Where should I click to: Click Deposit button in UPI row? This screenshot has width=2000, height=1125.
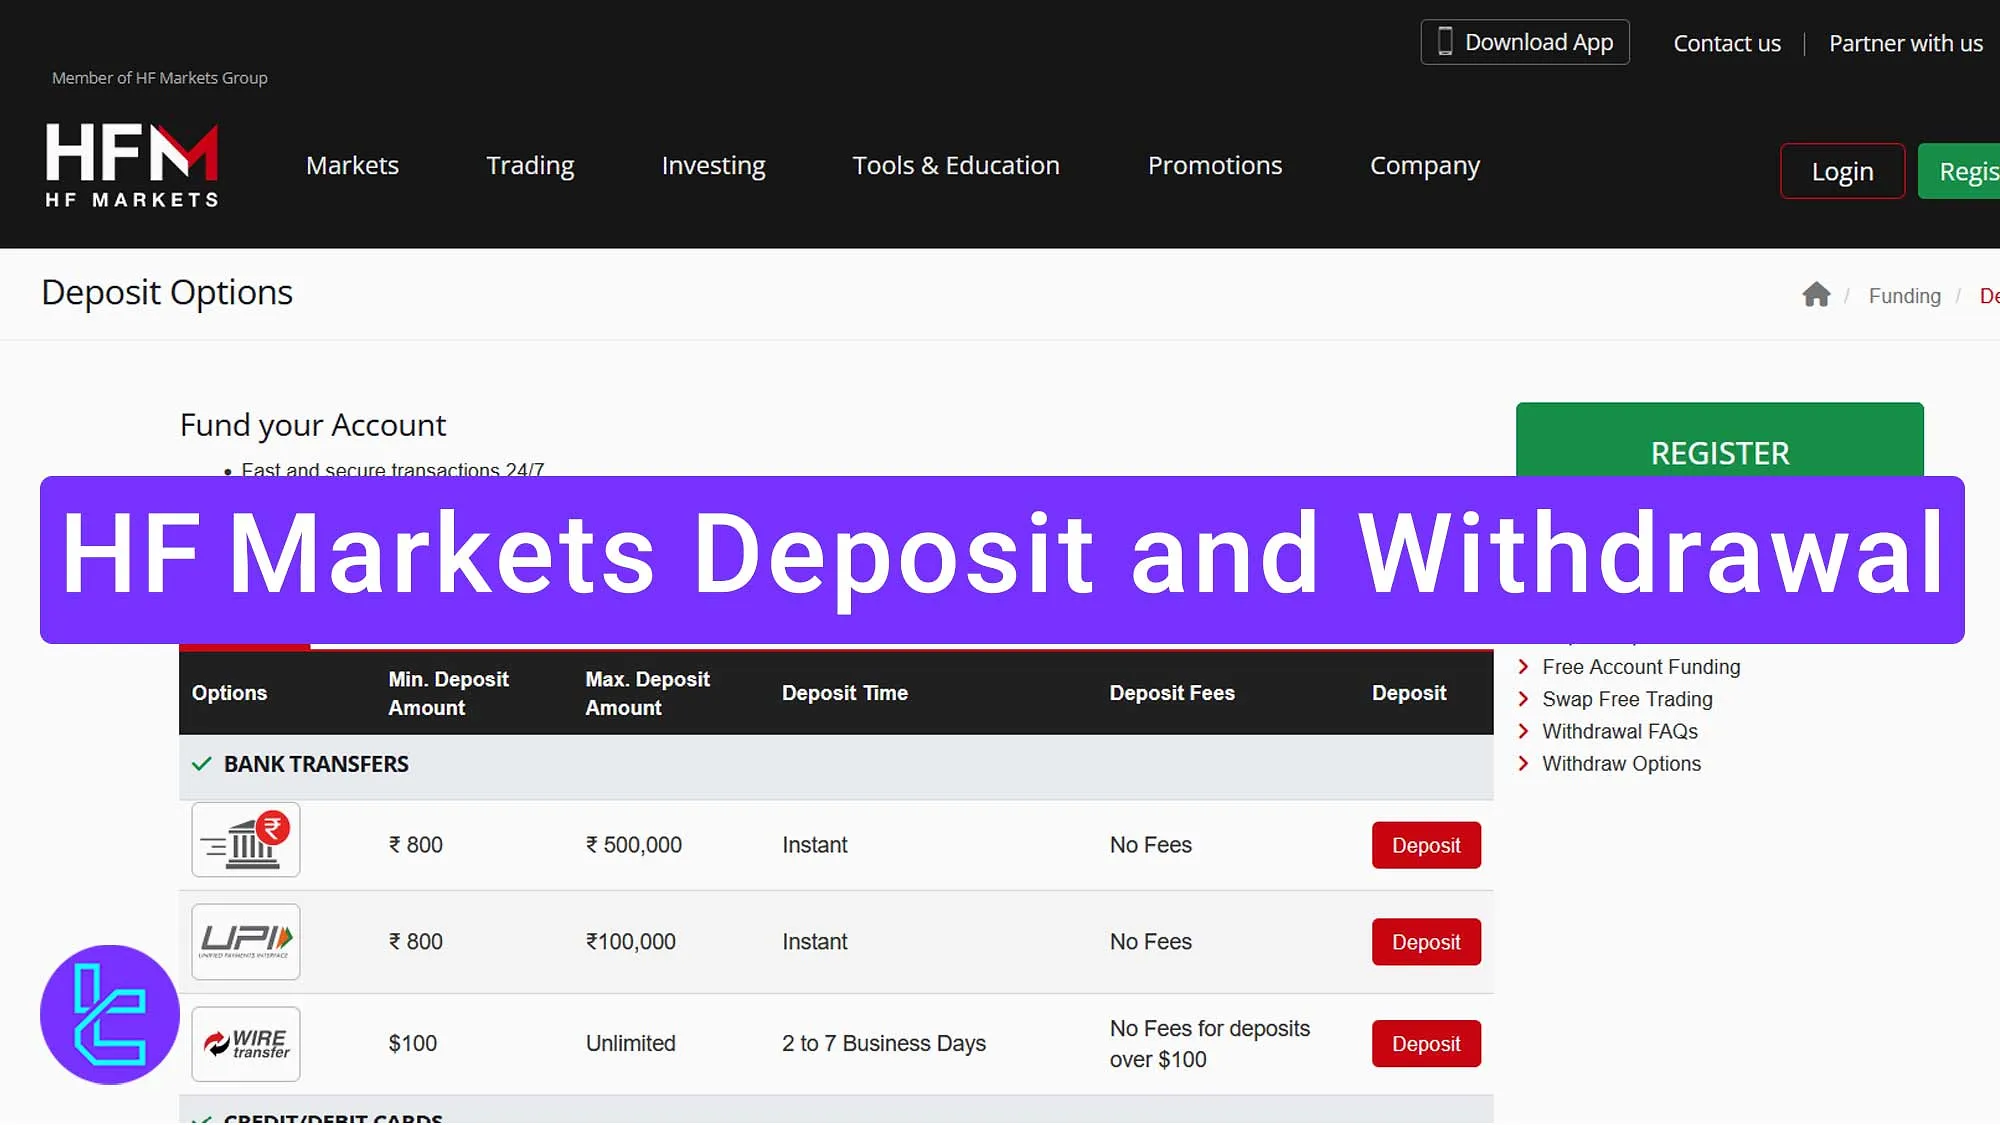click(x=1426, y=942)
